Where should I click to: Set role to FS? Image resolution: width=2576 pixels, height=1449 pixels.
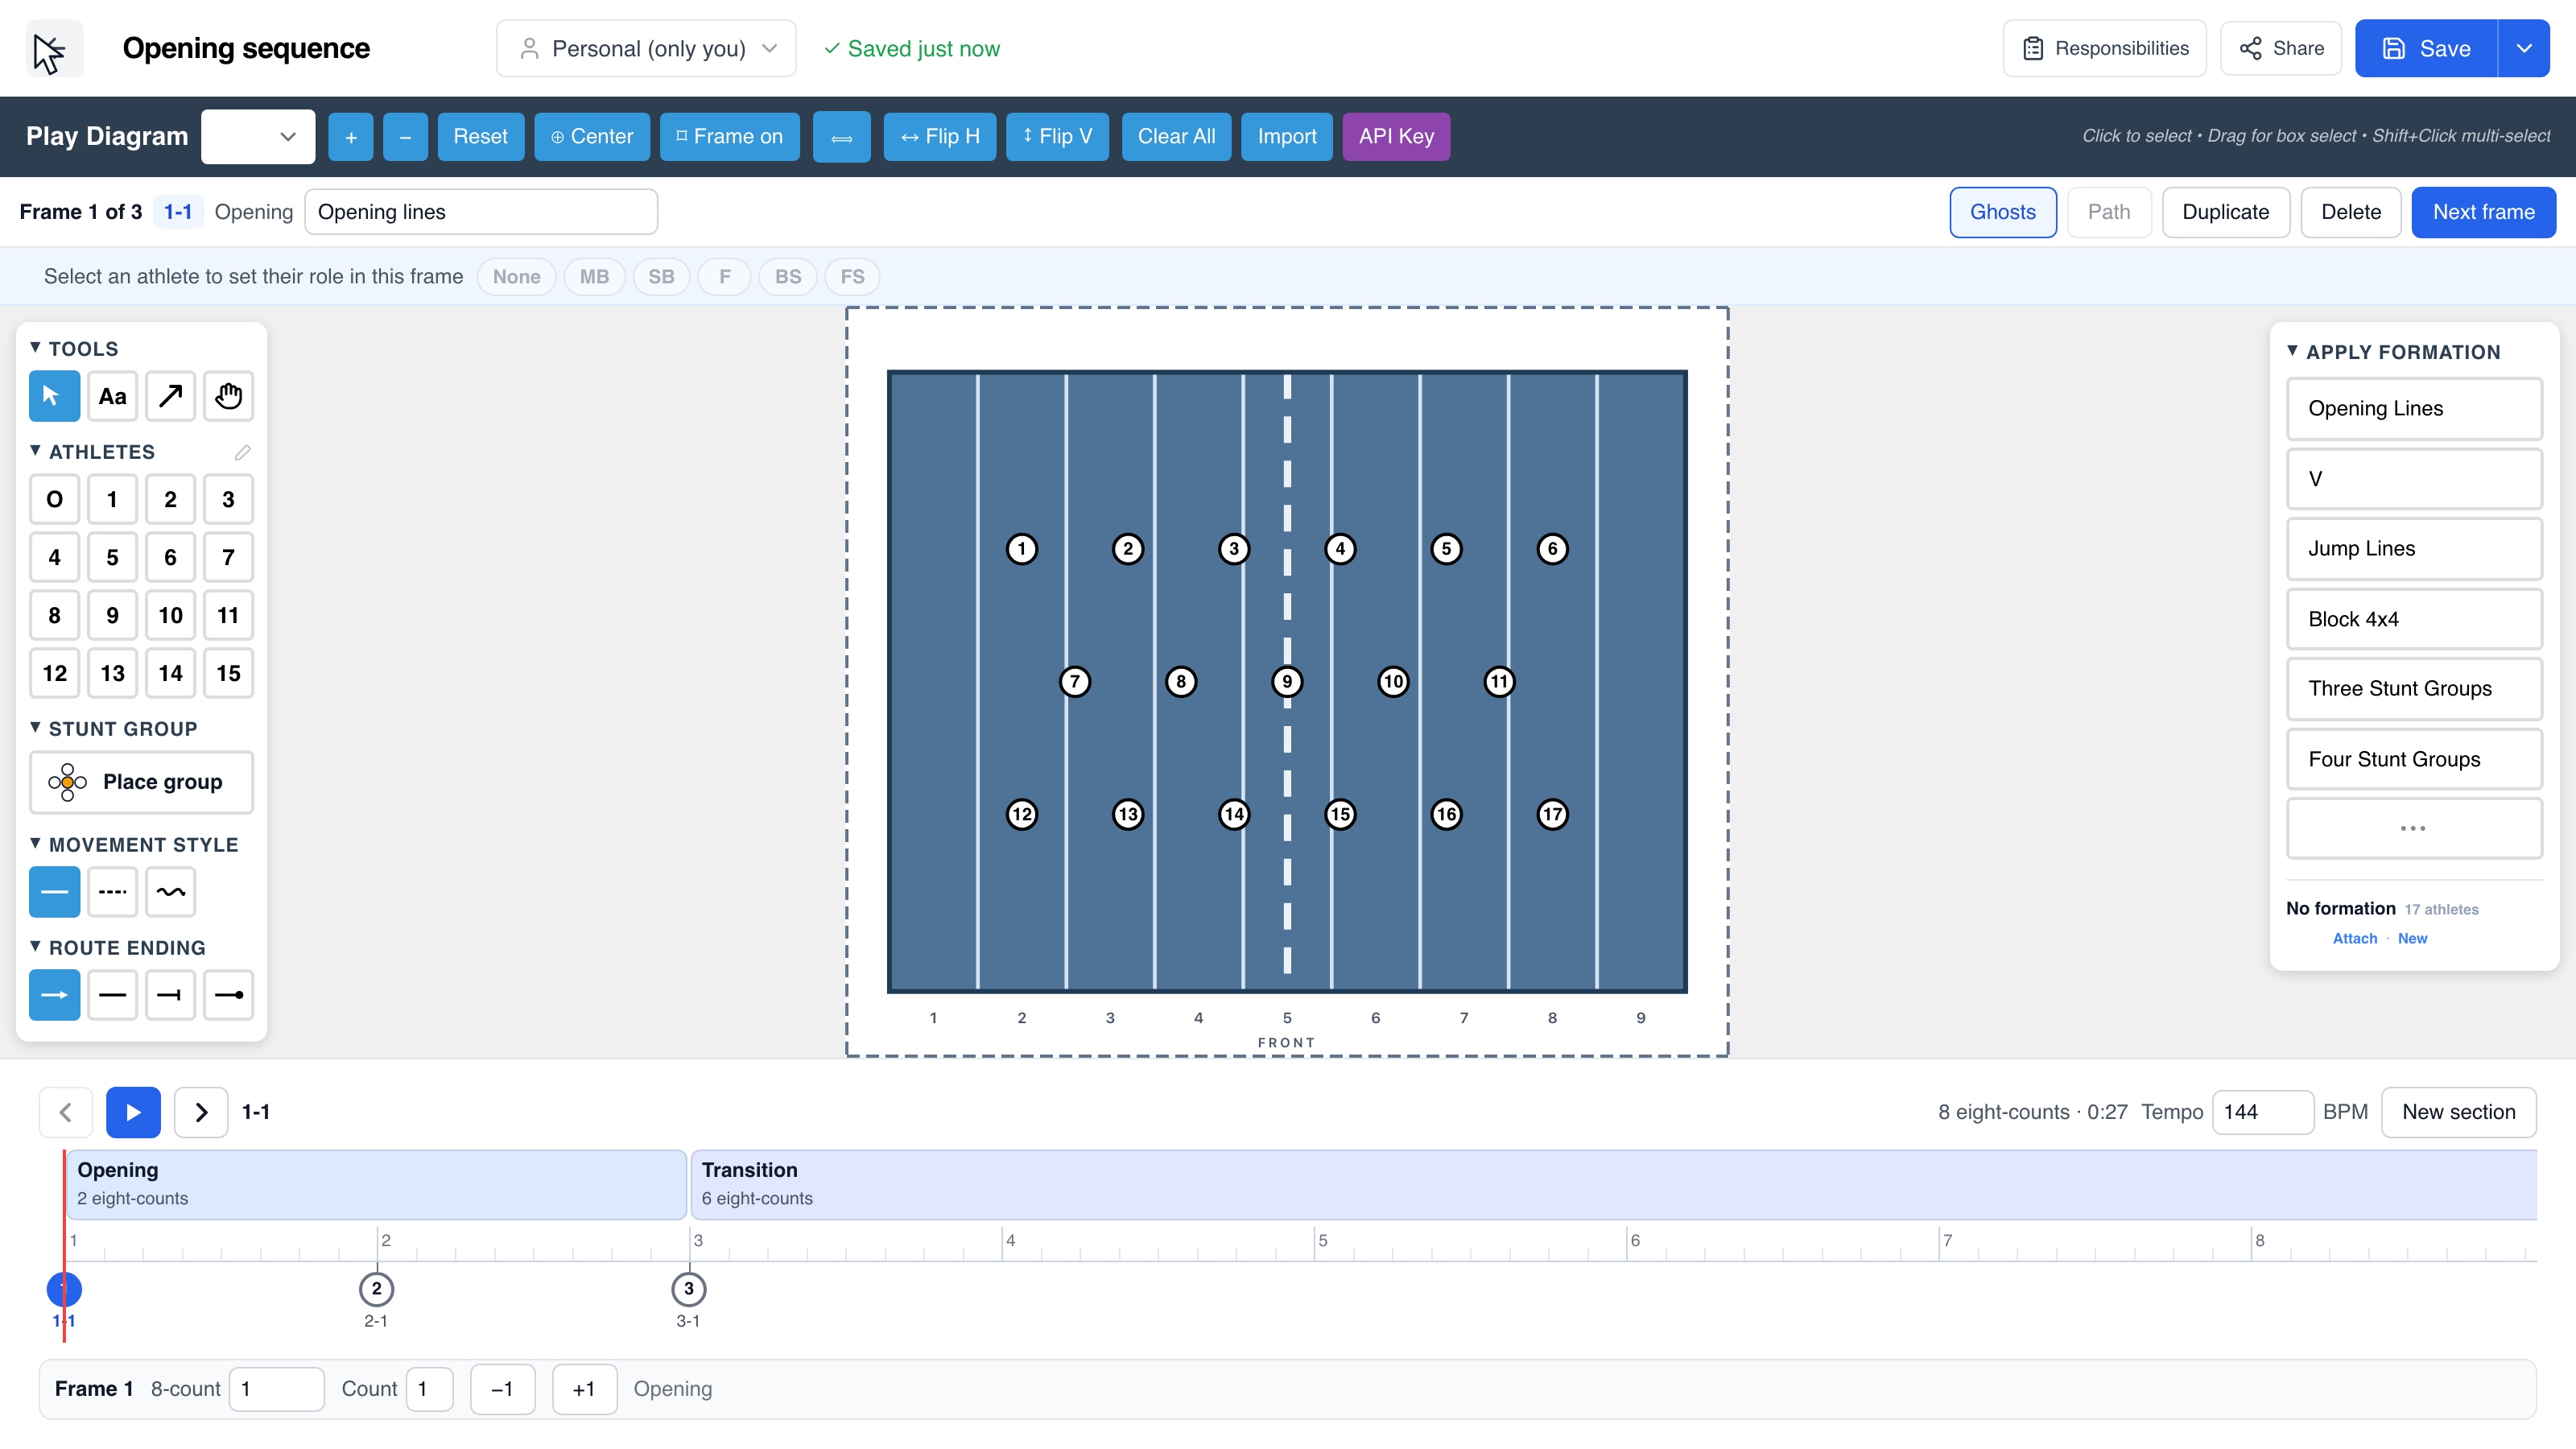click(x=852, y=277)
